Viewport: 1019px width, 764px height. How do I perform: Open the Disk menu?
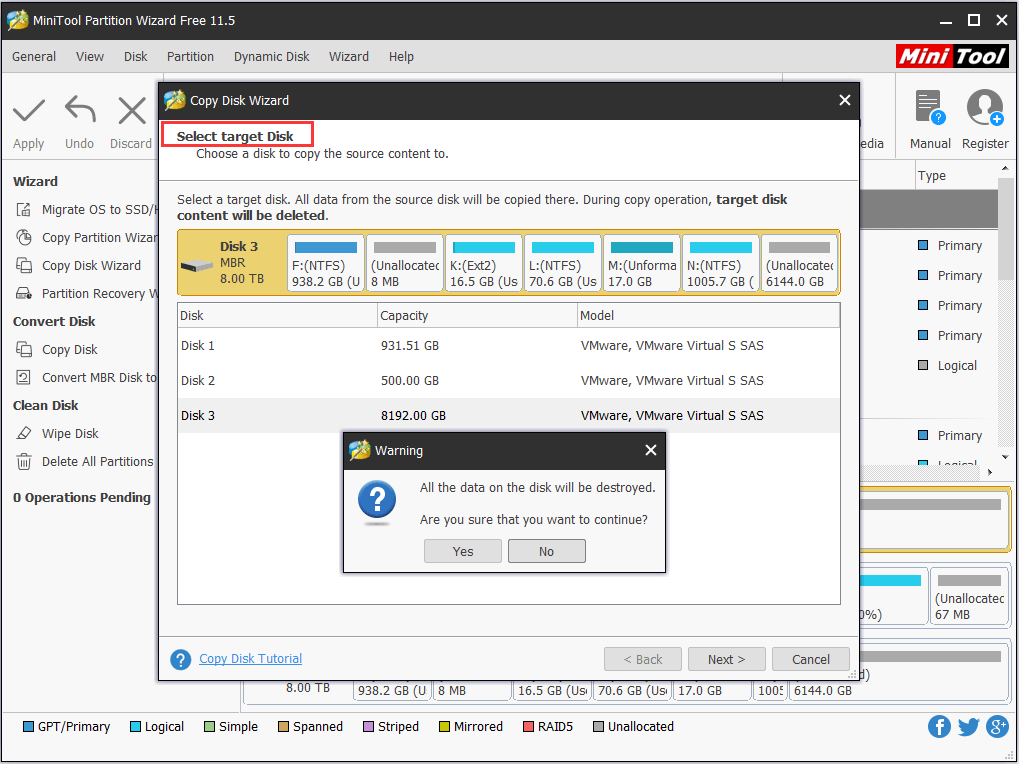[136, 57]
